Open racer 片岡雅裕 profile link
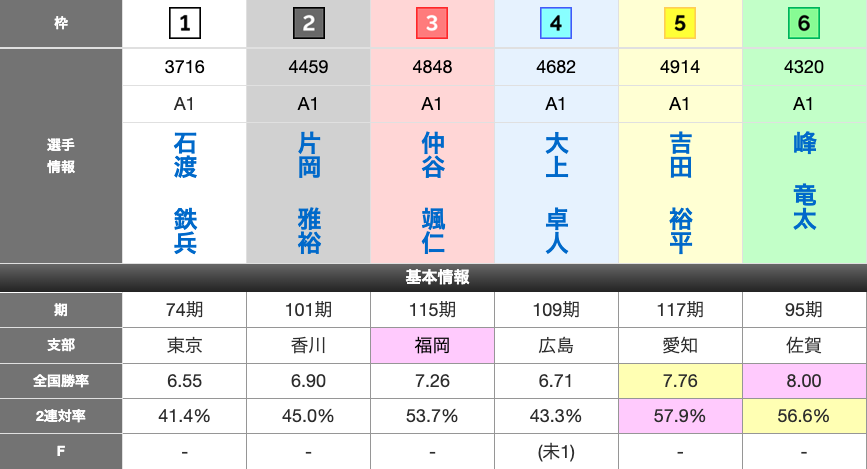The width and height of the screenshot is (867, 469). tap(309, 193)
